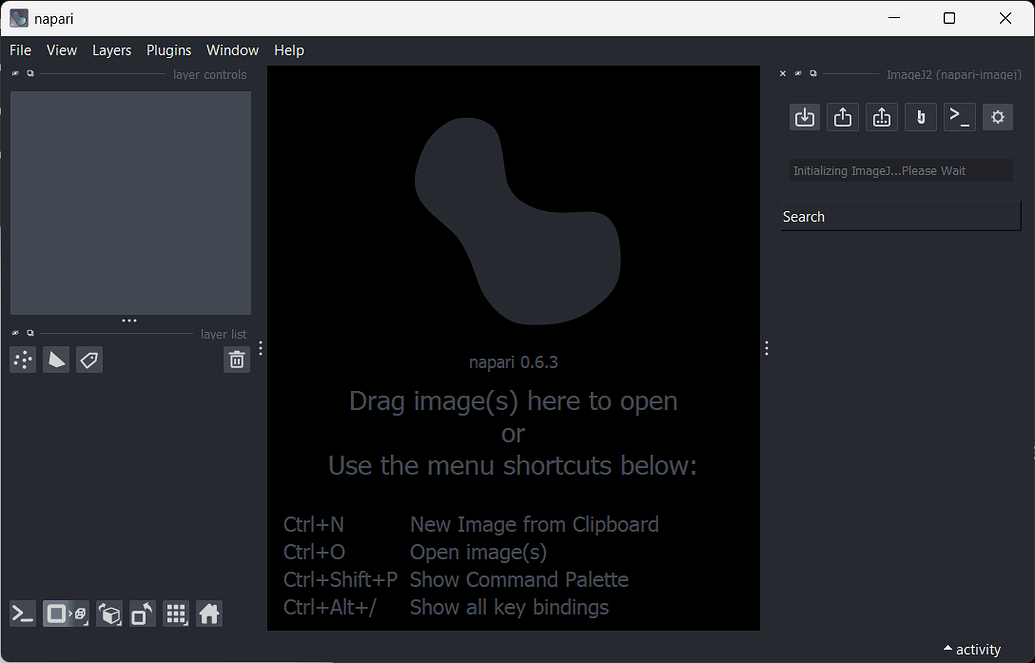This screenshot has height=663, width=1035.
Task: Click the roll dimensions button
Action: click(110, 614)
